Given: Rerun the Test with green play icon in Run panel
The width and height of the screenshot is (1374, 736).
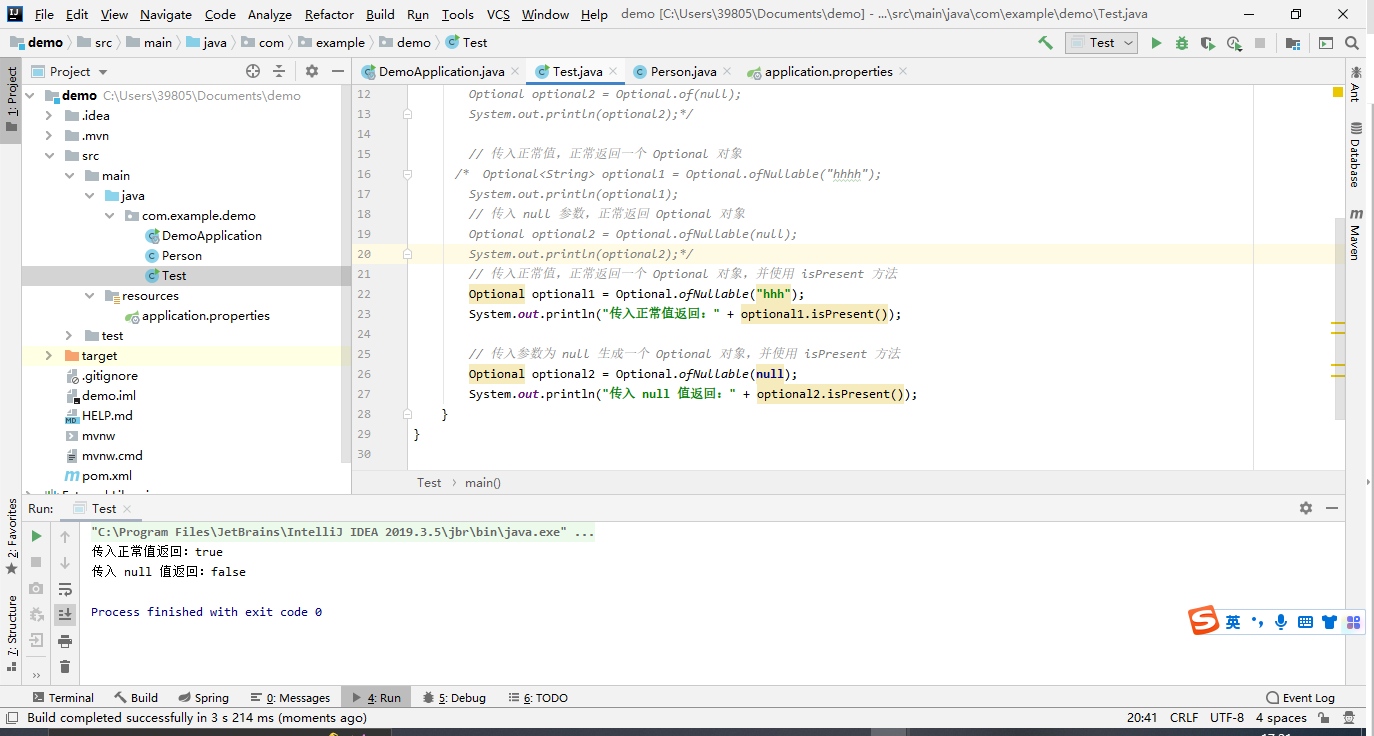Looking at the screenshot, I should pos(36,535).
